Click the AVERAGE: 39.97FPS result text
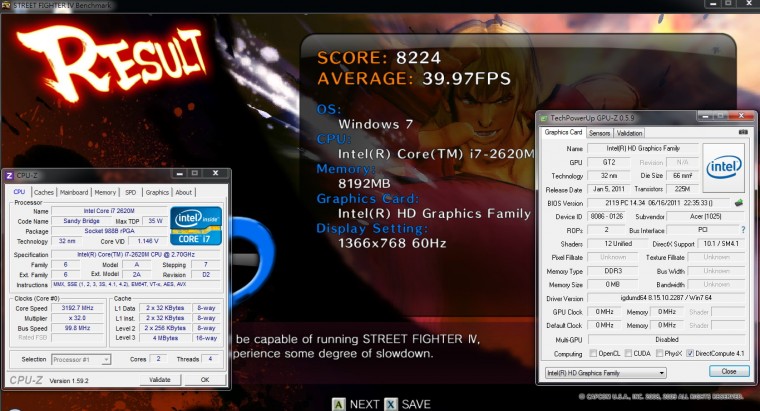 [414, 79]
